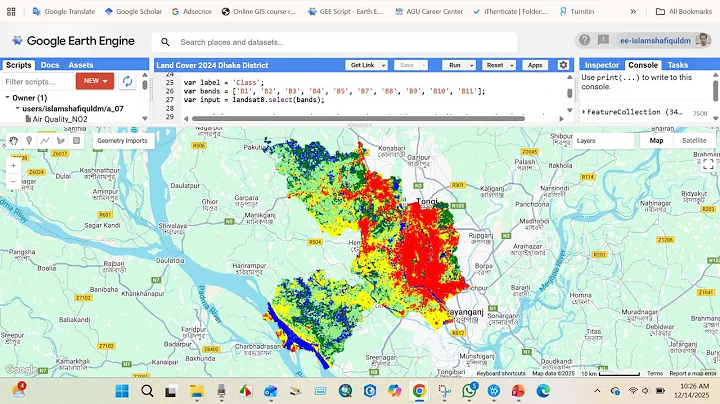Image resolution: width=720 pixels, height=404 pixels.
Task: Open the Save options dropdown arrow
Action: (x=423, y=65)
